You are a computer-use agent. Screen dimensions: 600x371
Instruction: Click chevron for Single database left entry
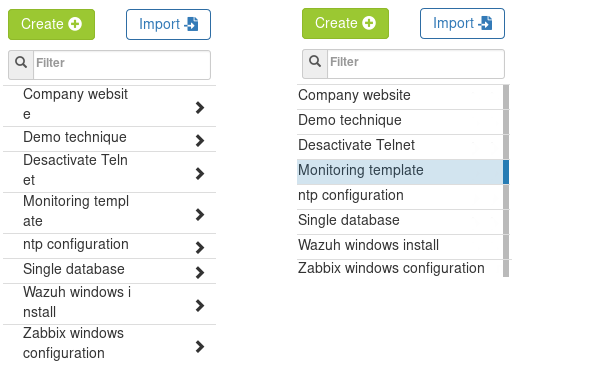199,272
